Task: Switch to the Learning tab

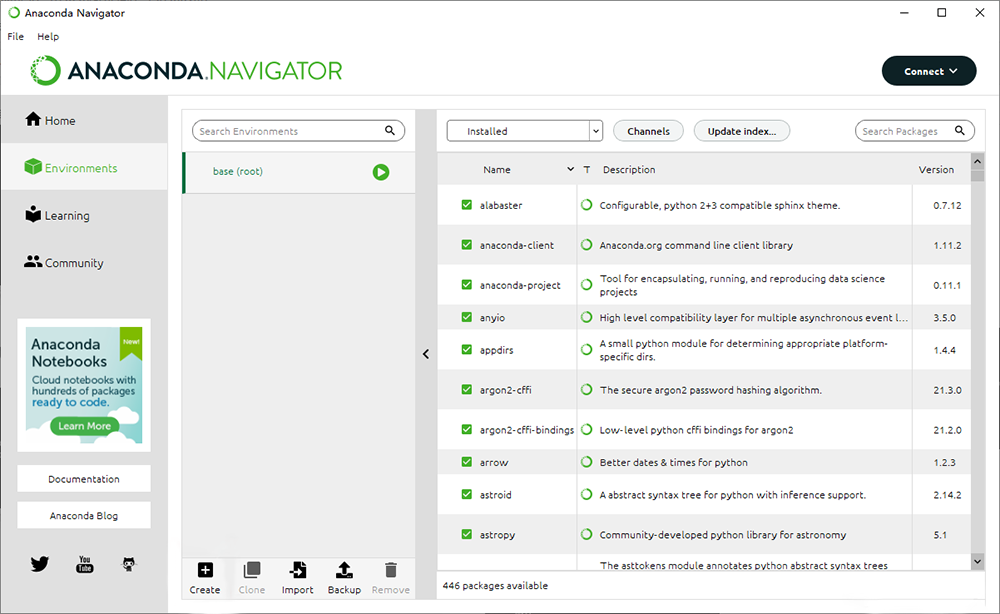Action: tap(66, 216)
